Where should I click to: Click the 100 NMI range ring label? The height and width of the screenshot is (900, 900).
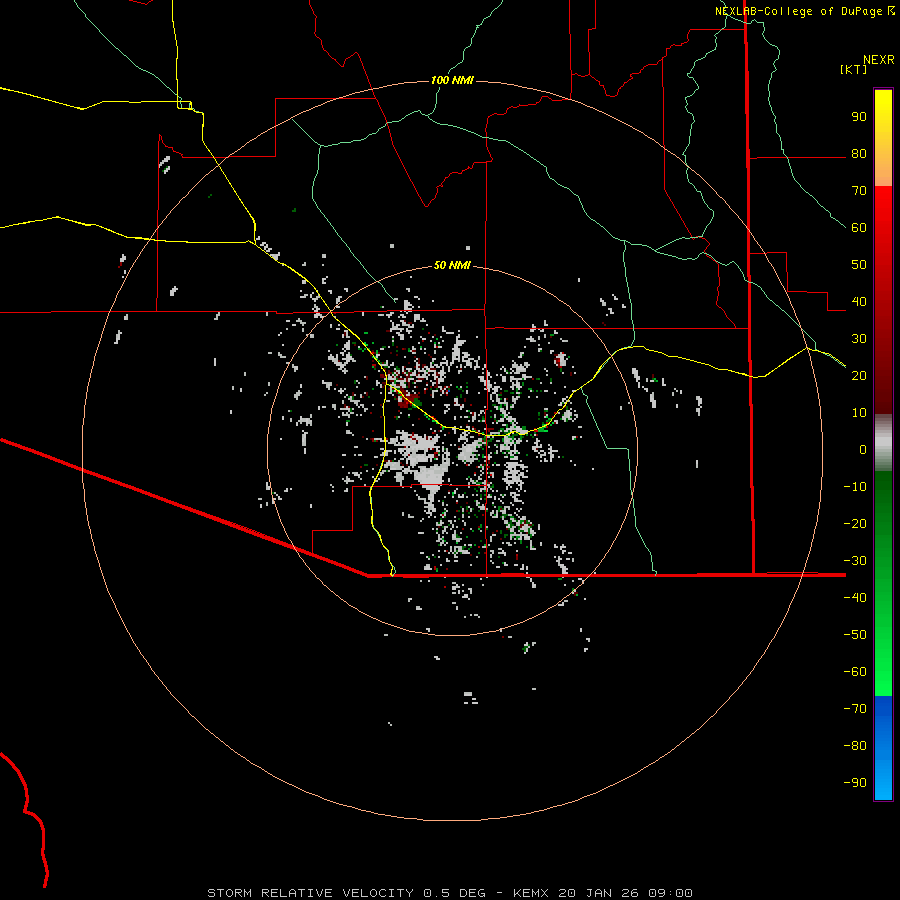pos(451,79)
